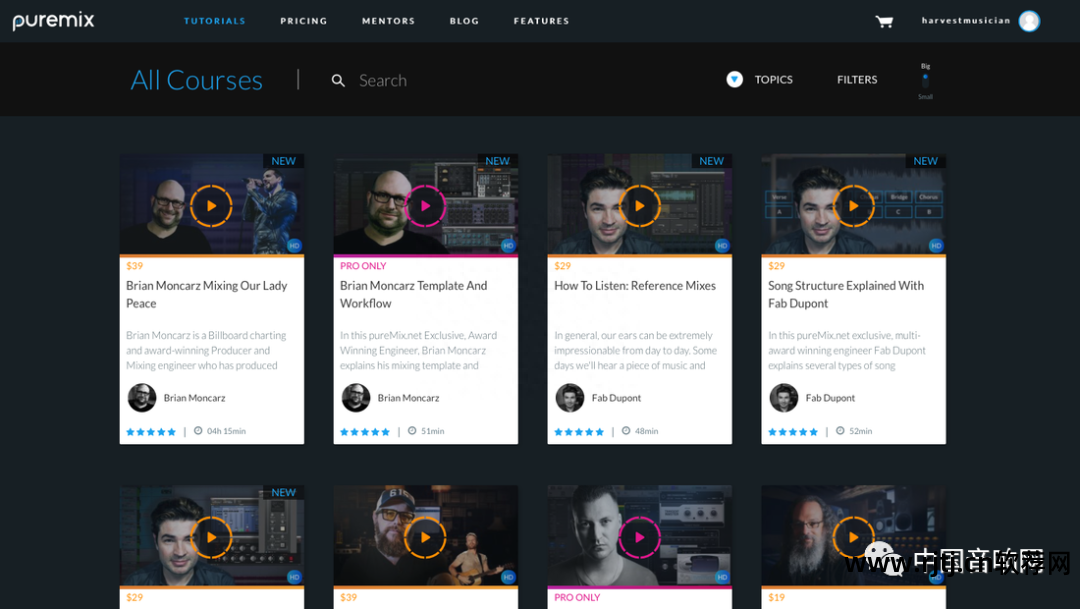
Task: Open Brian Moncarz Template And Workflow title
Action: tap(413, 294)
